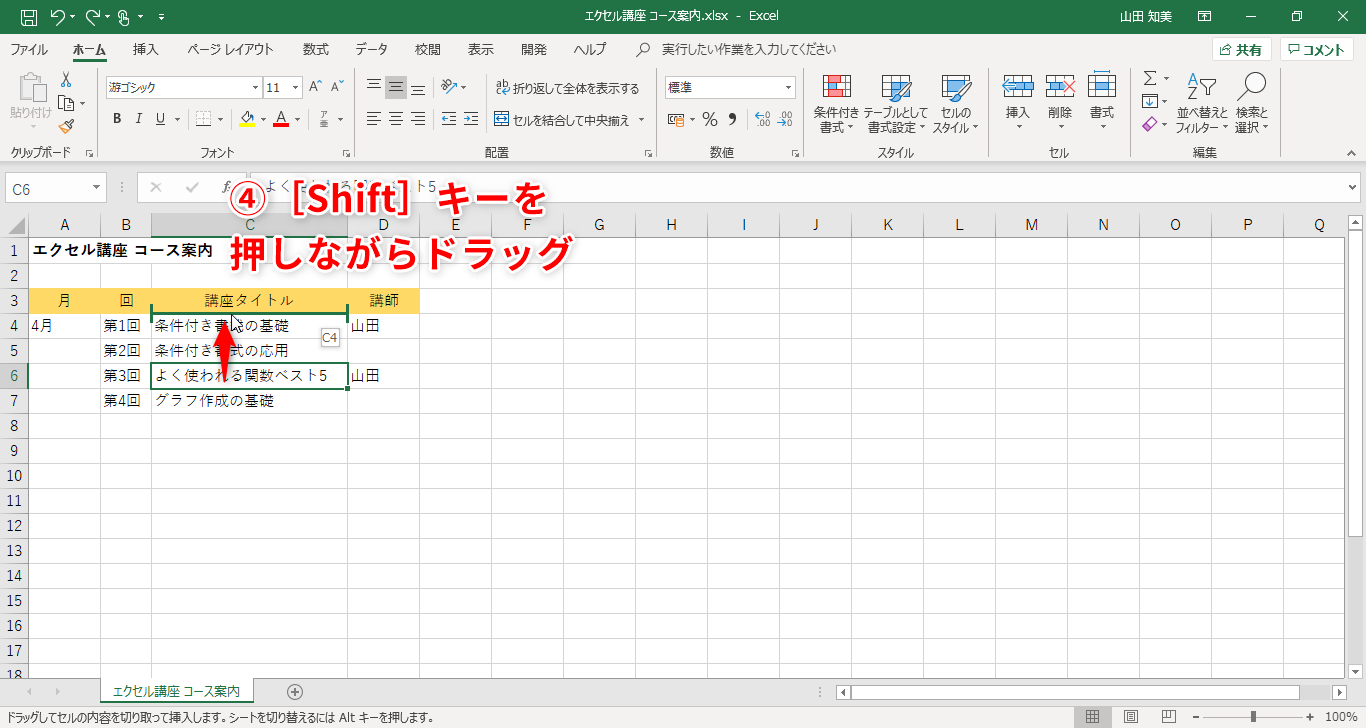Open the fill color dropdown arrow
This screenshot has height=728, width=1366.
click(x=263, y=119)
